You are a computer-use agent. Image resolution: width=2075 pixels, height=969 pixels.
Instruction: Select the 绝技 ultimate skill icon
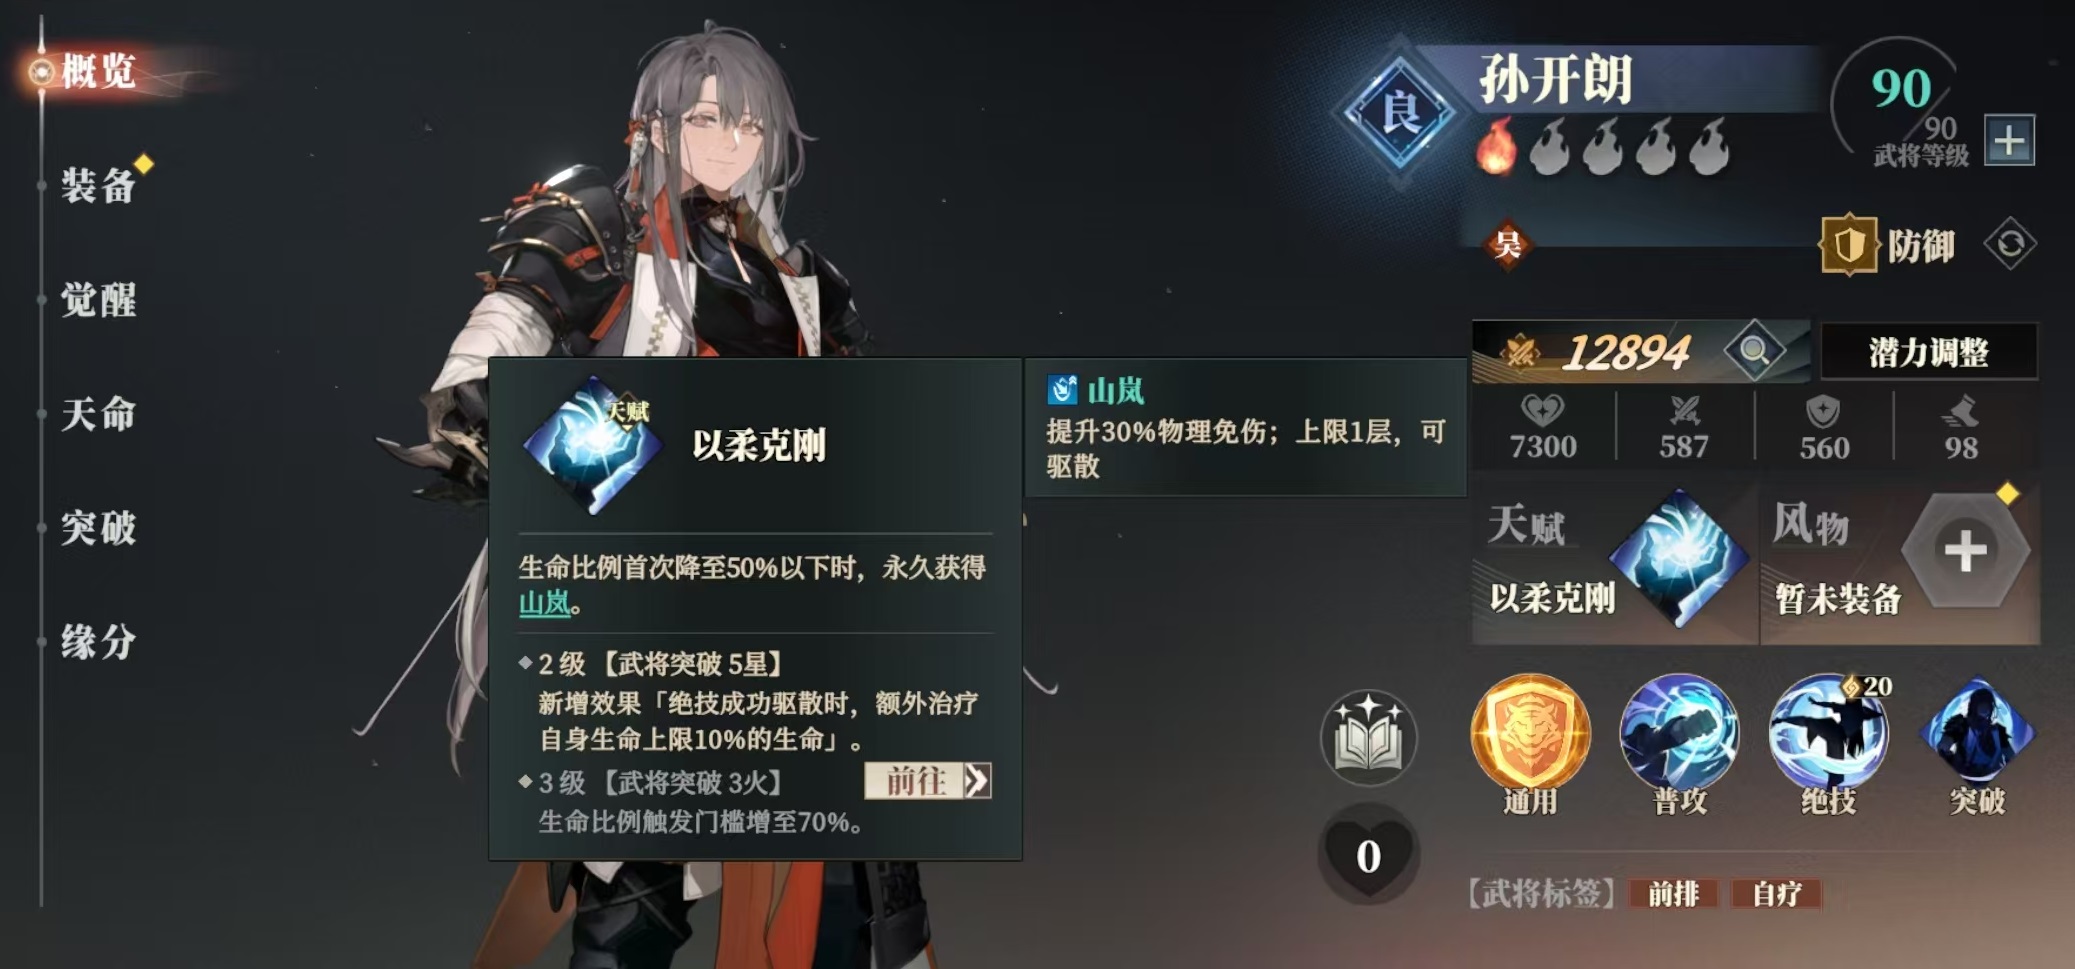[x=1828, y=733]
